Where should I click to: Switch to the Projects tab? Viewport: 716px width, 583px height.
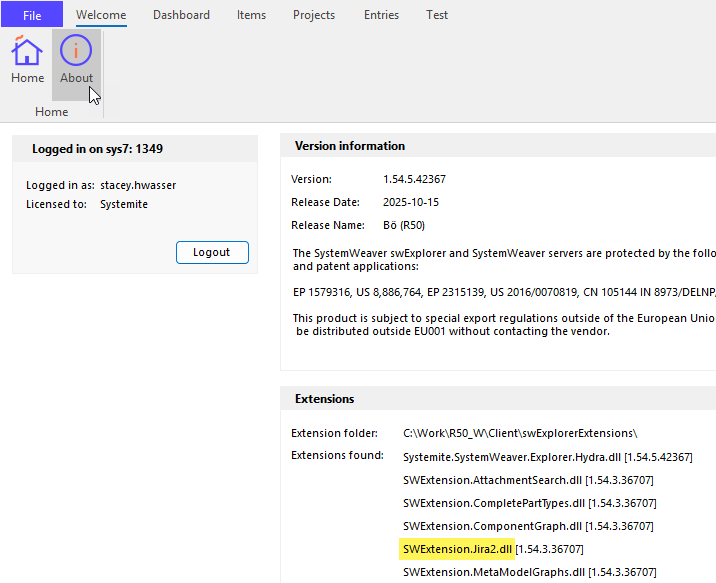314,15
